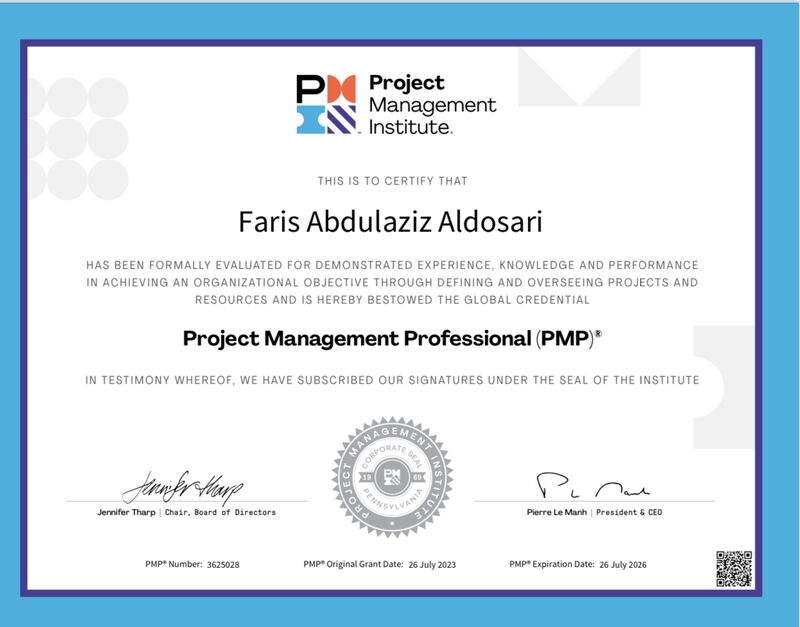Click the printed name "Jennifer Tharp"
800x627 pixels.
coord(126,512)
